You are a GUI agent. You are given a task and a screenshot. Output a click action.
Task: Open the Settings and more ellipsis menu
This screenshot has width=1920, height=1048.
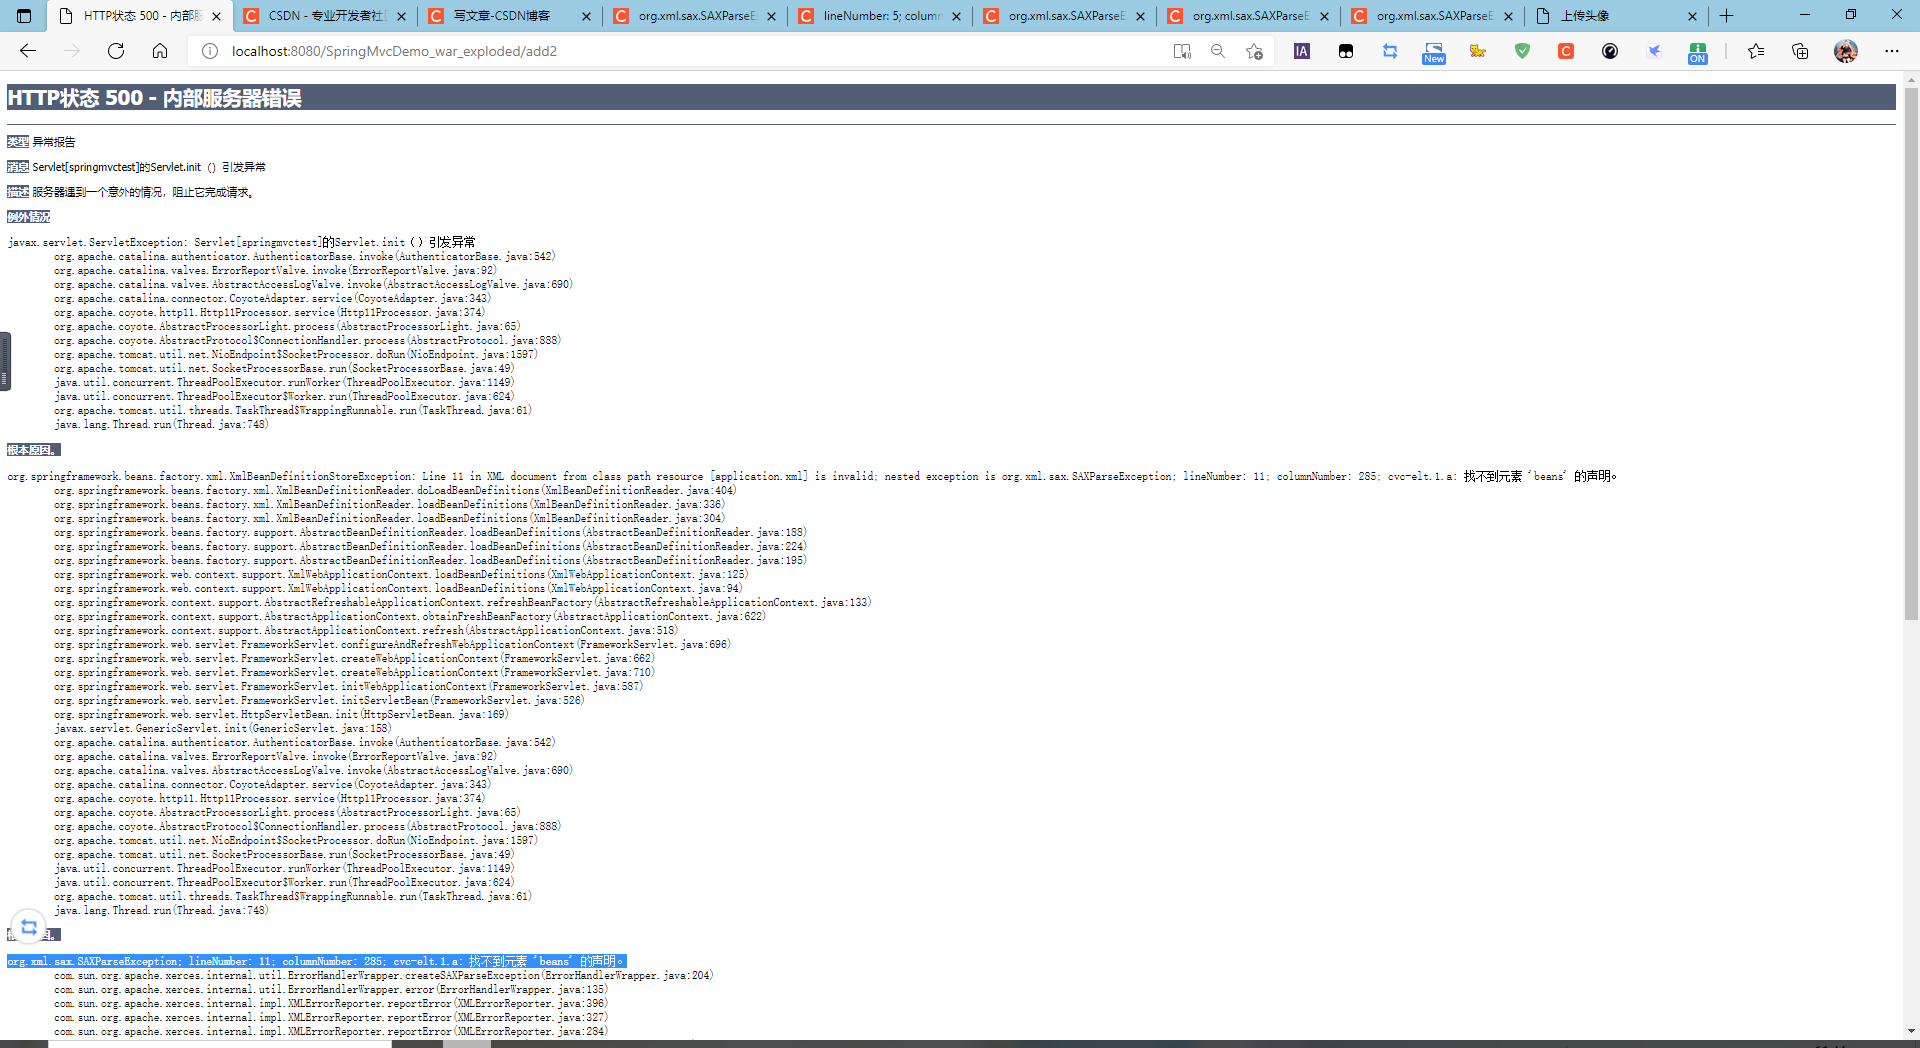pos(1893,51)
